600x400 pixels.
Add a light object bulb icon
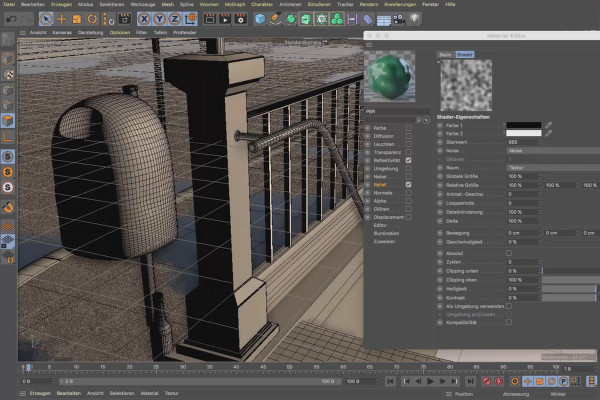415,19
